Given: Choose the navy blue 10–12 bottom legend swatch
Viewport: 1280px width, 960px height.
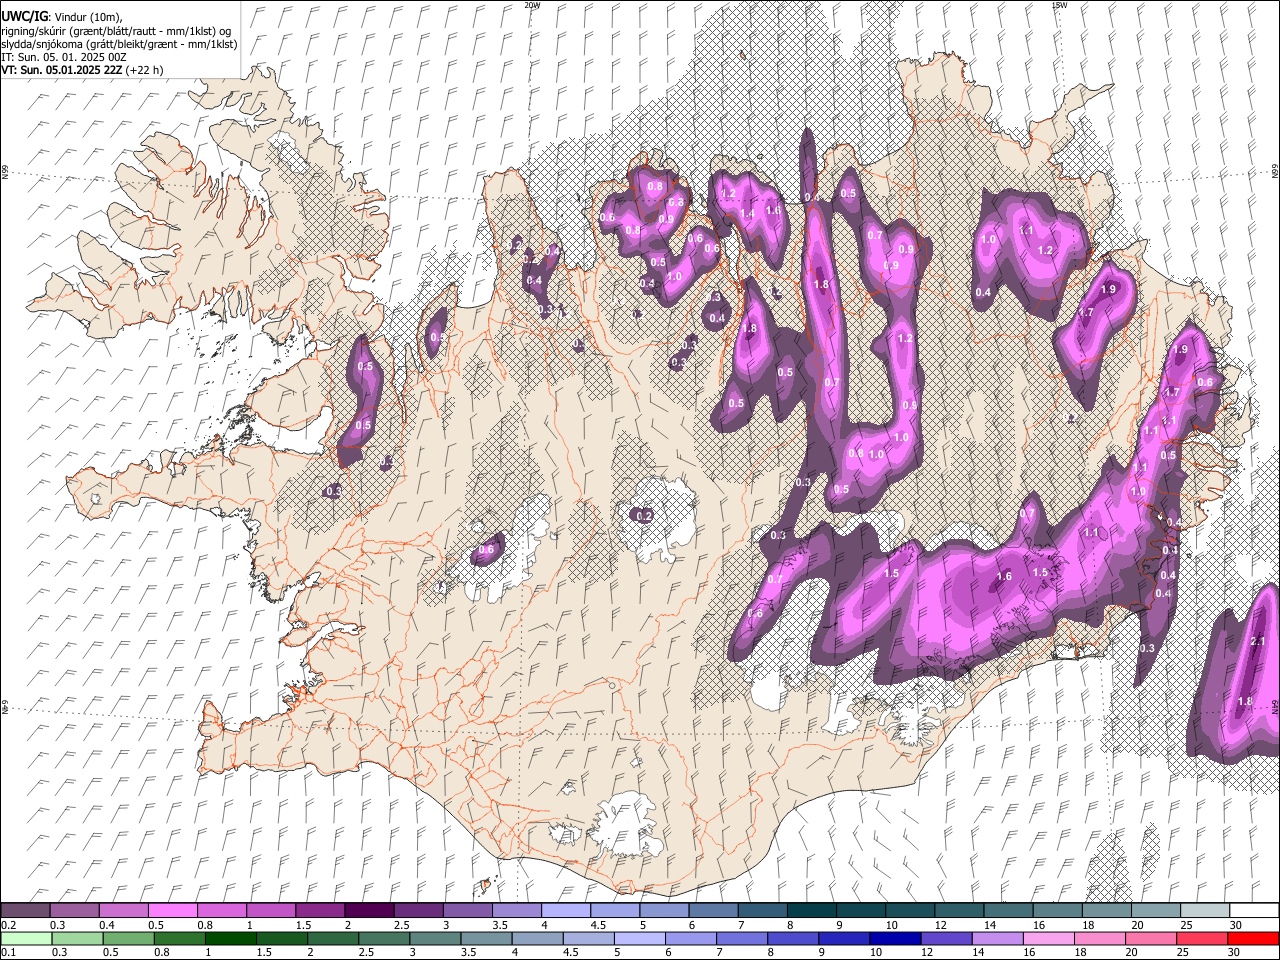Looking at the screenshot, I should 895,938.
